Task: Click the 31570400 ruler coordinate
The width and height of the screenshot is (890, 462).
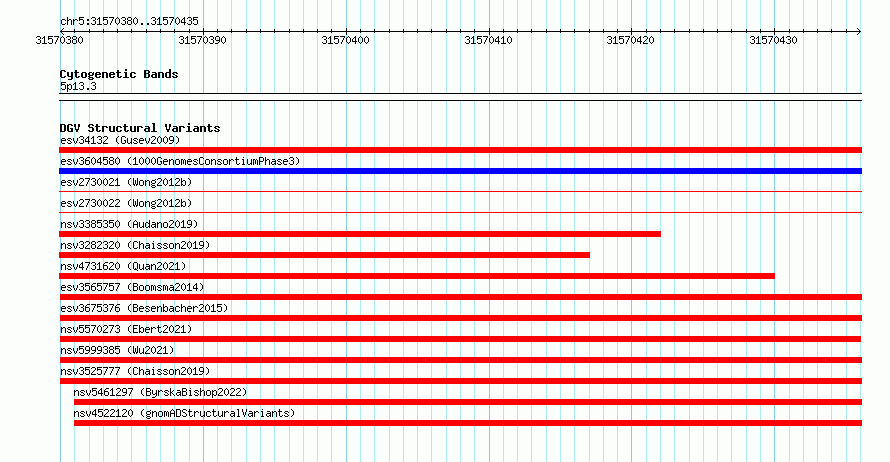Action: click(345, 40)
